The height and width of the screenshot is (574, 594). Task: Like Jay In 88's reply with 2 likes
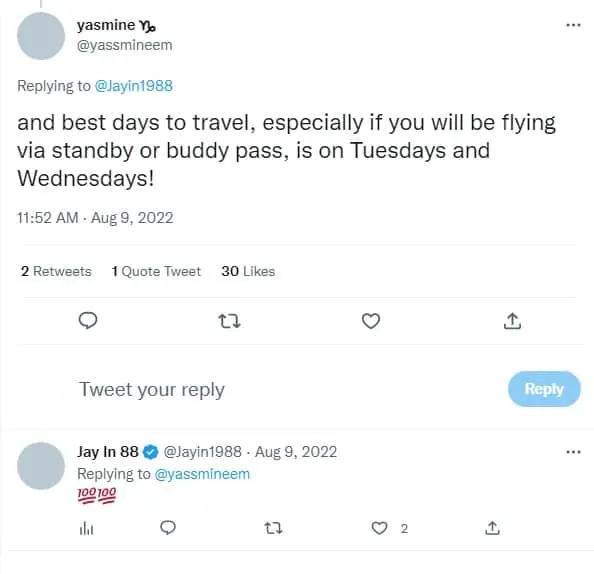click(379, 528)
